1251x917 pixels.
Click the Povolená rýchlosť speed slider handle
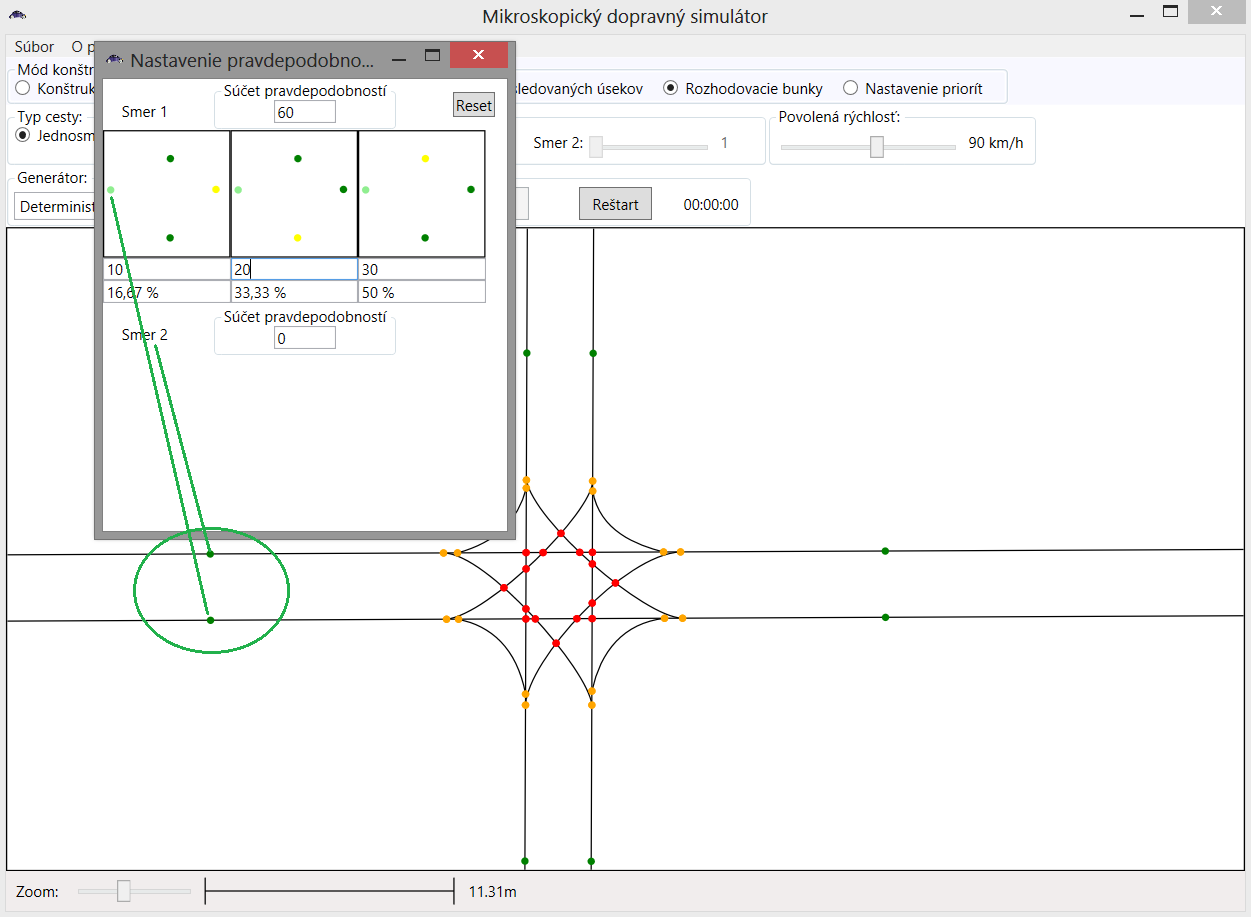[877, 147]
